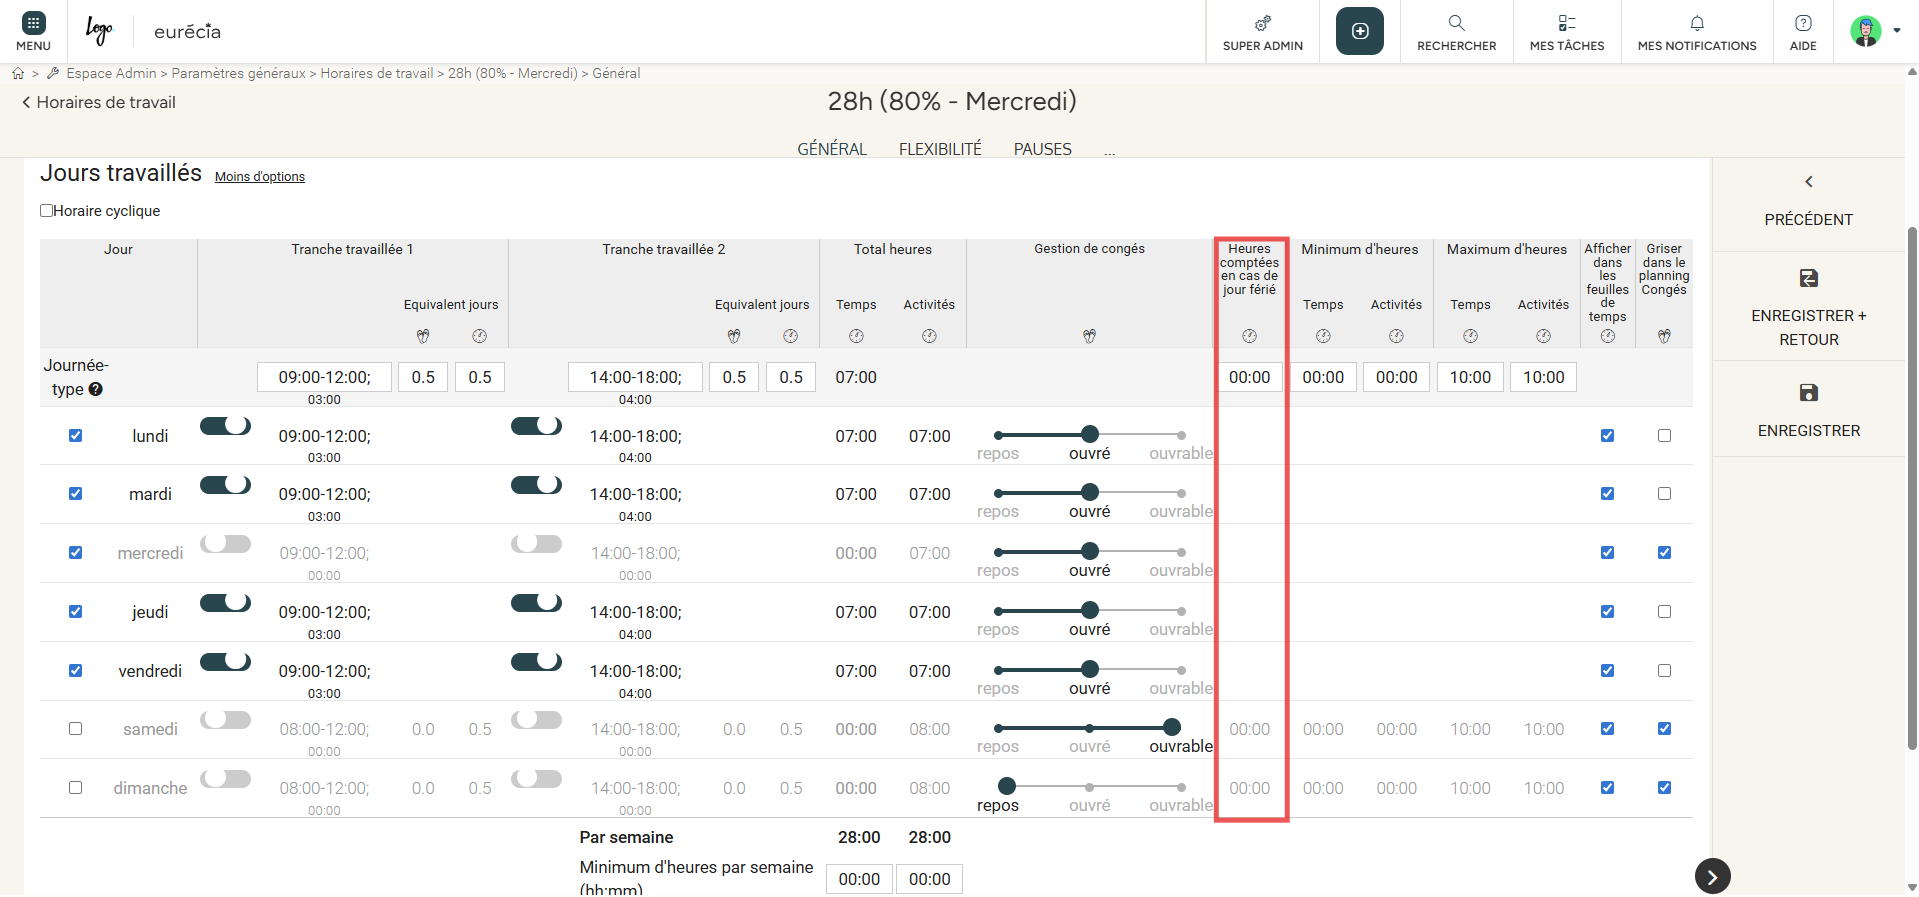
Task: Open the main MENU grid icon
Action: (x=33, y=23)
